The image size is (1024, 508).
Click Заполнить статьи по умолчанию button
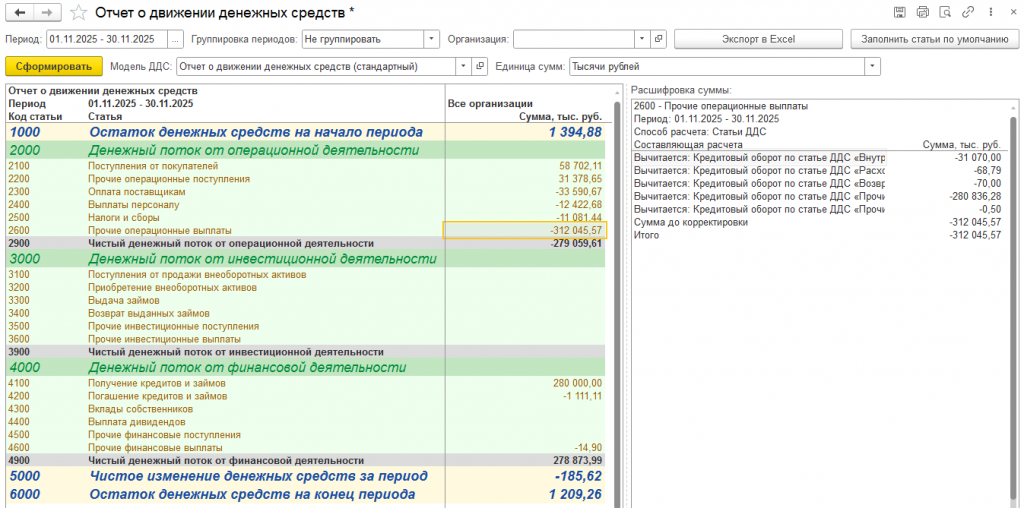[935, 39]
